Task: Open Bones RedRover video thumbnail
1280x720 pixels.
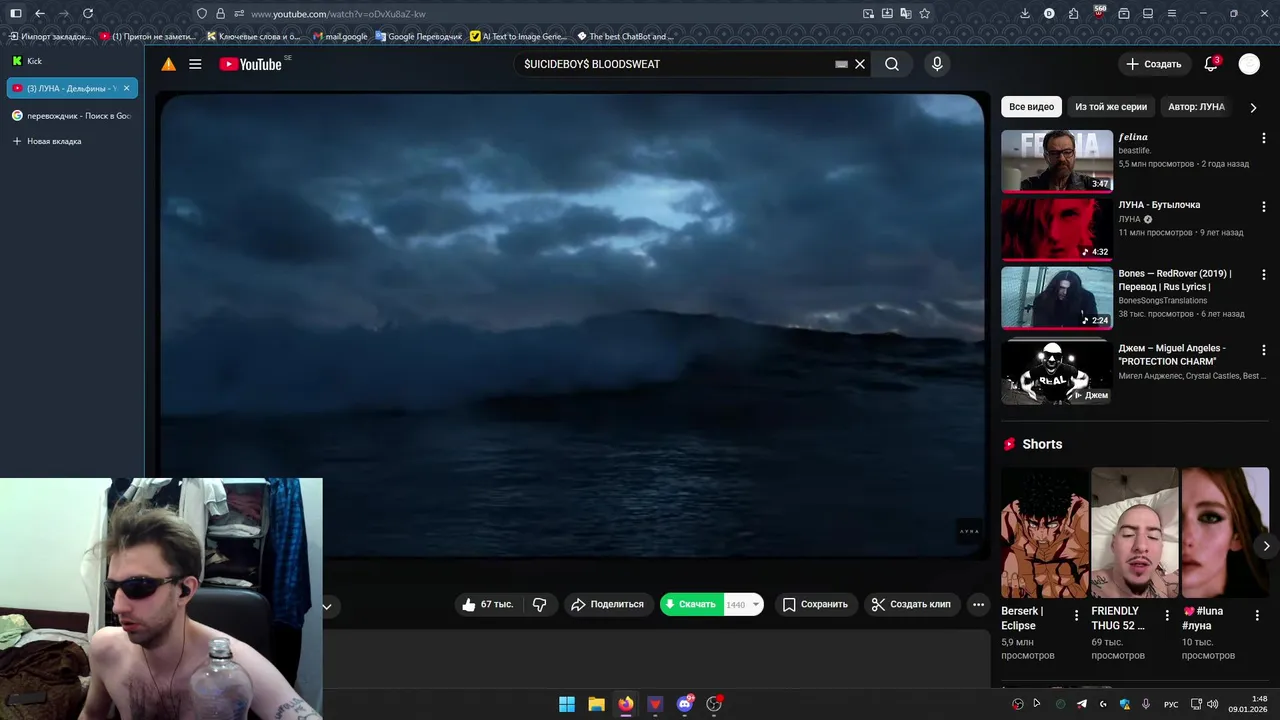Action: [x=1057, y=297]
